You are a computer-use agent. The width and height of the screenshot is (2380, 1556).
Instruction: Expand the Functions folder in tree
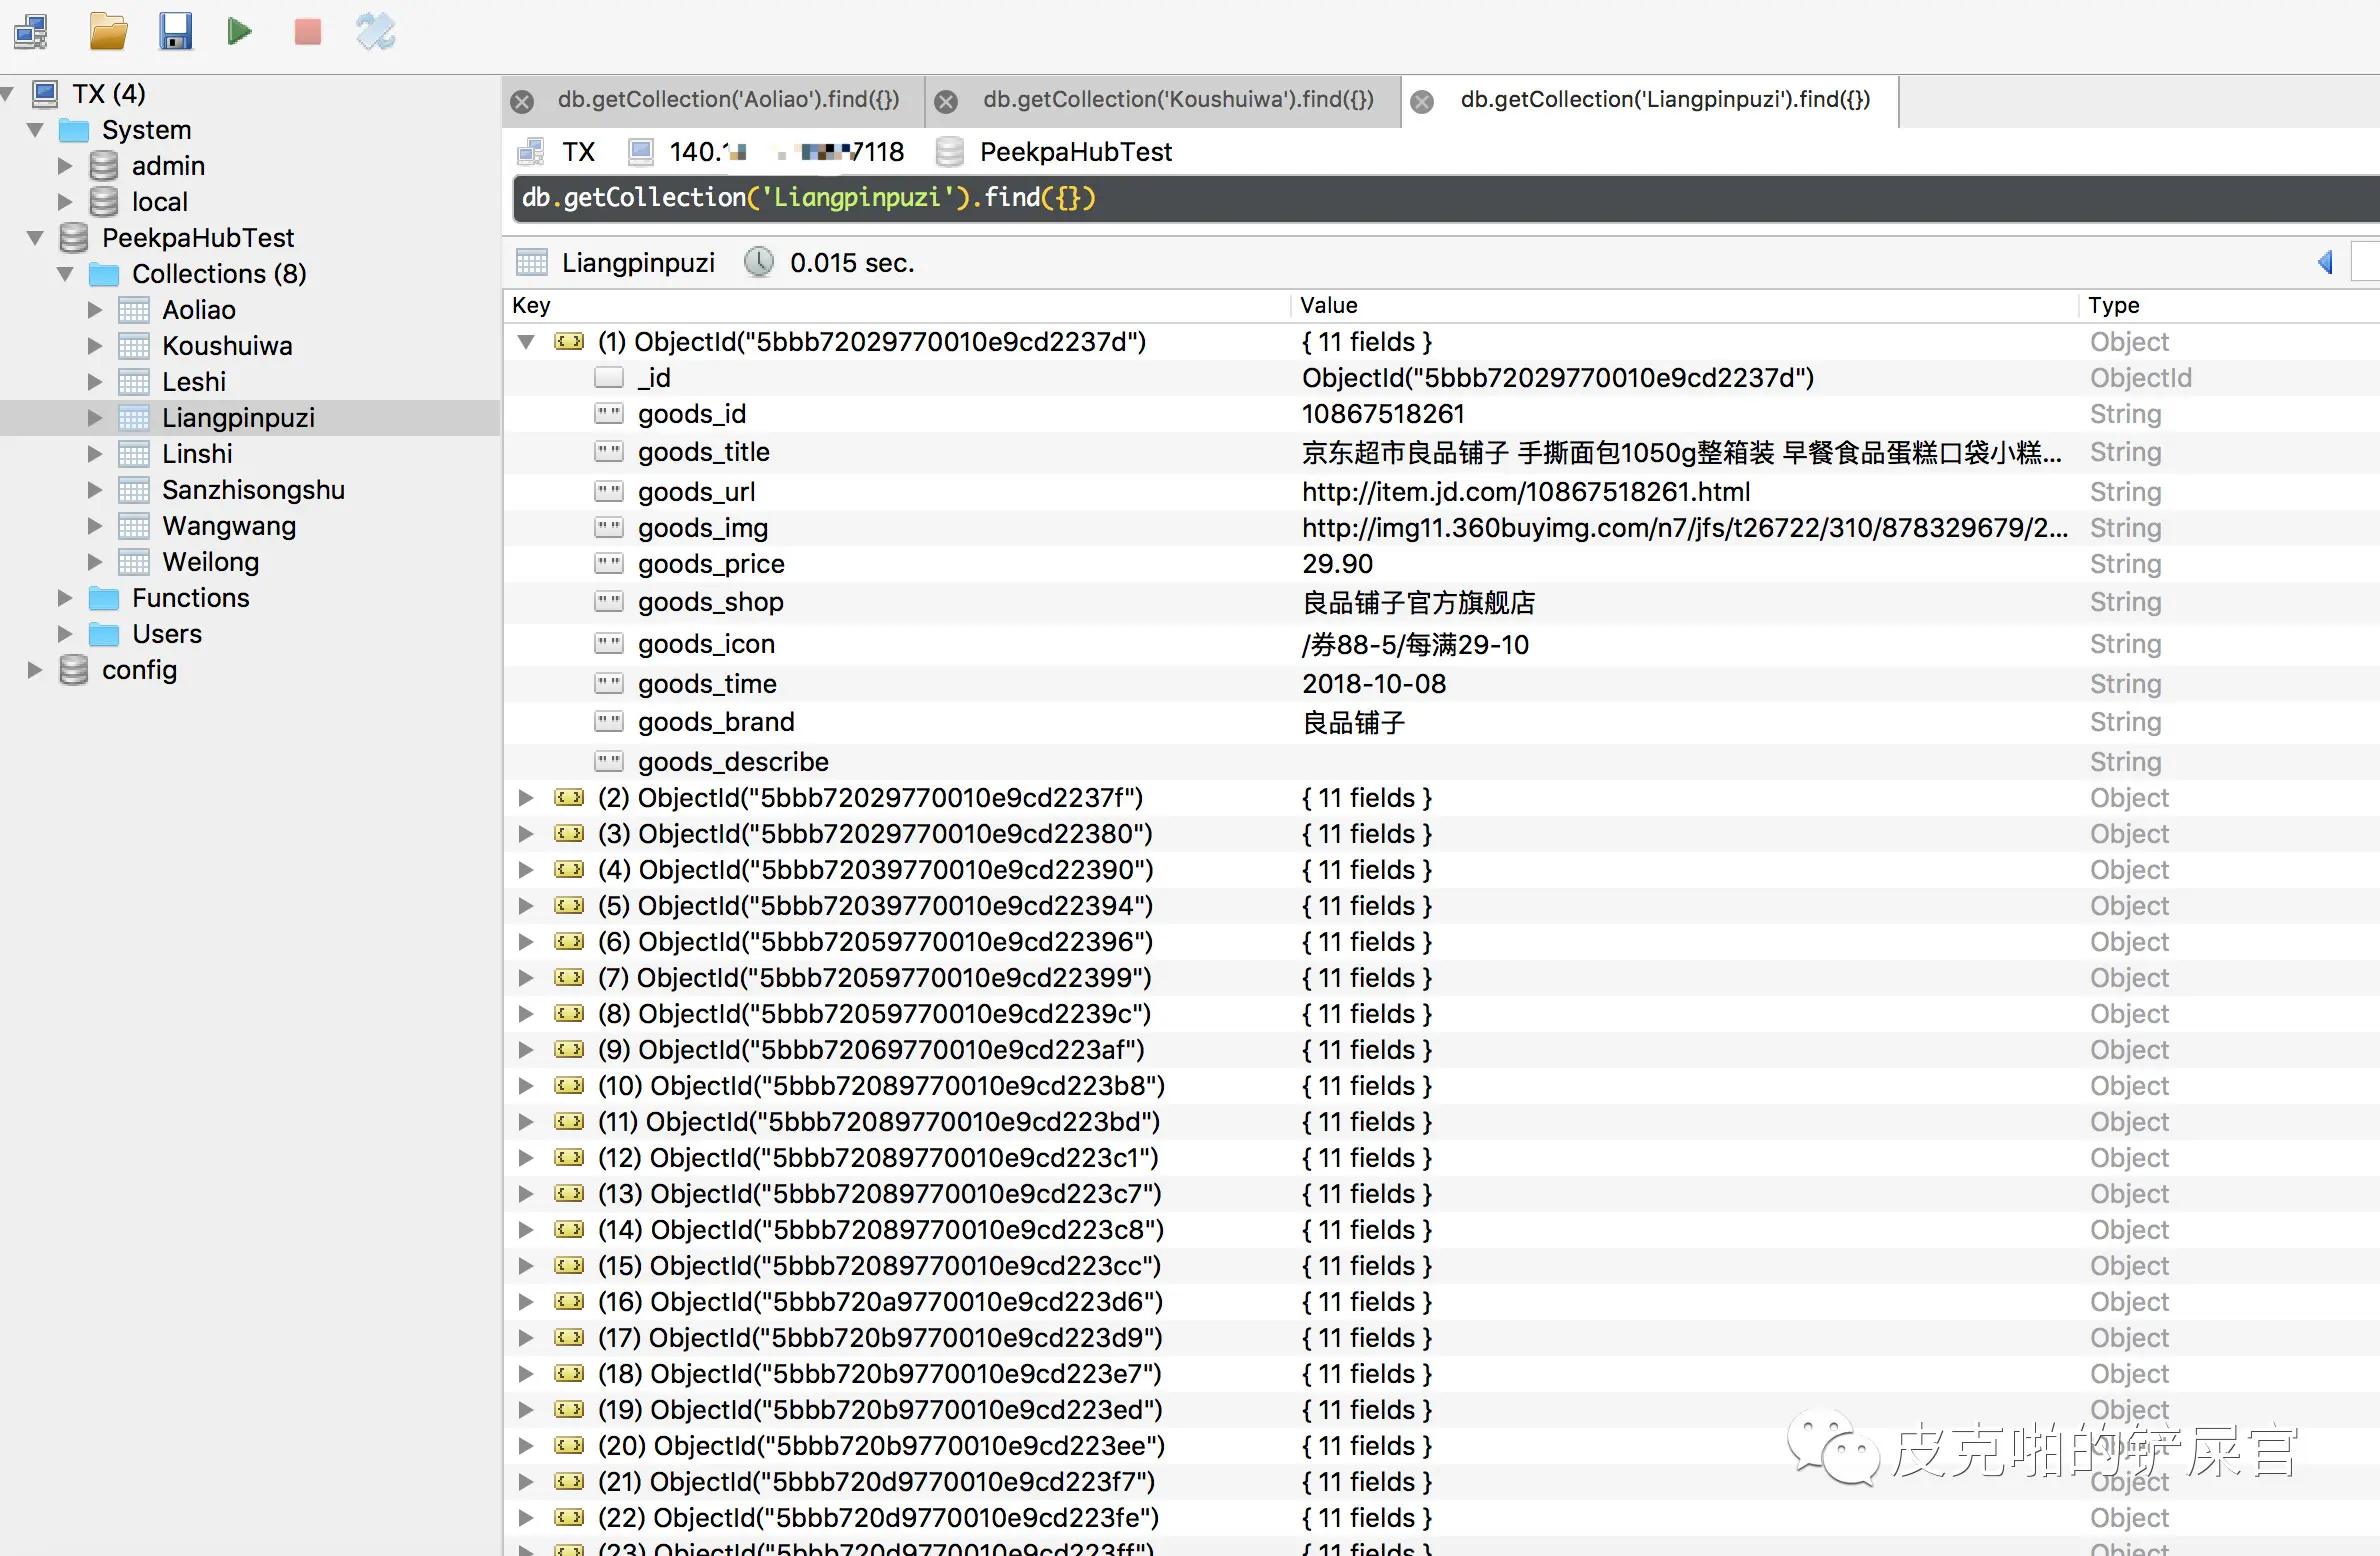(65, 598)
